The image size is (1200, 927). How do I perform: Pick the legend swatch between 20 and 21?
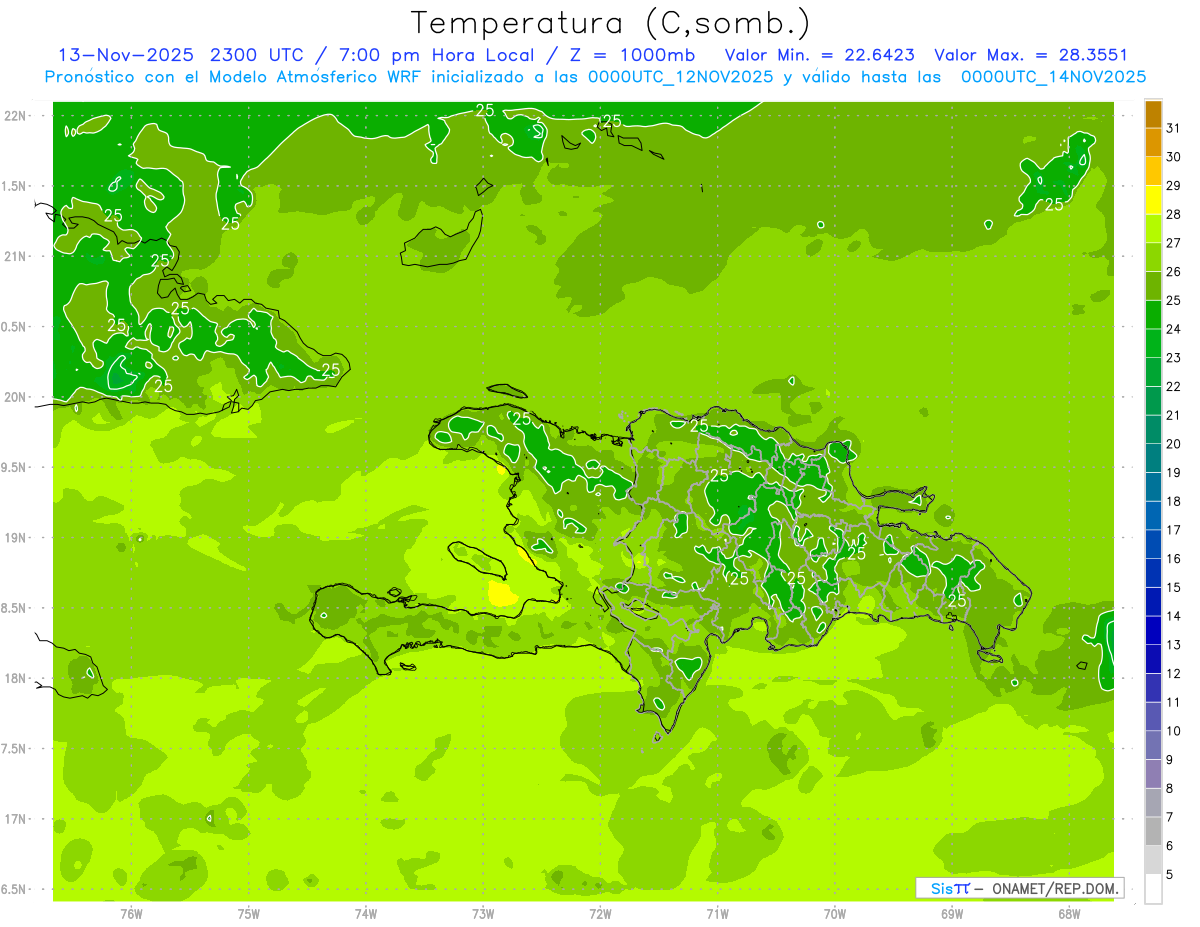[x=1153, y=430]
